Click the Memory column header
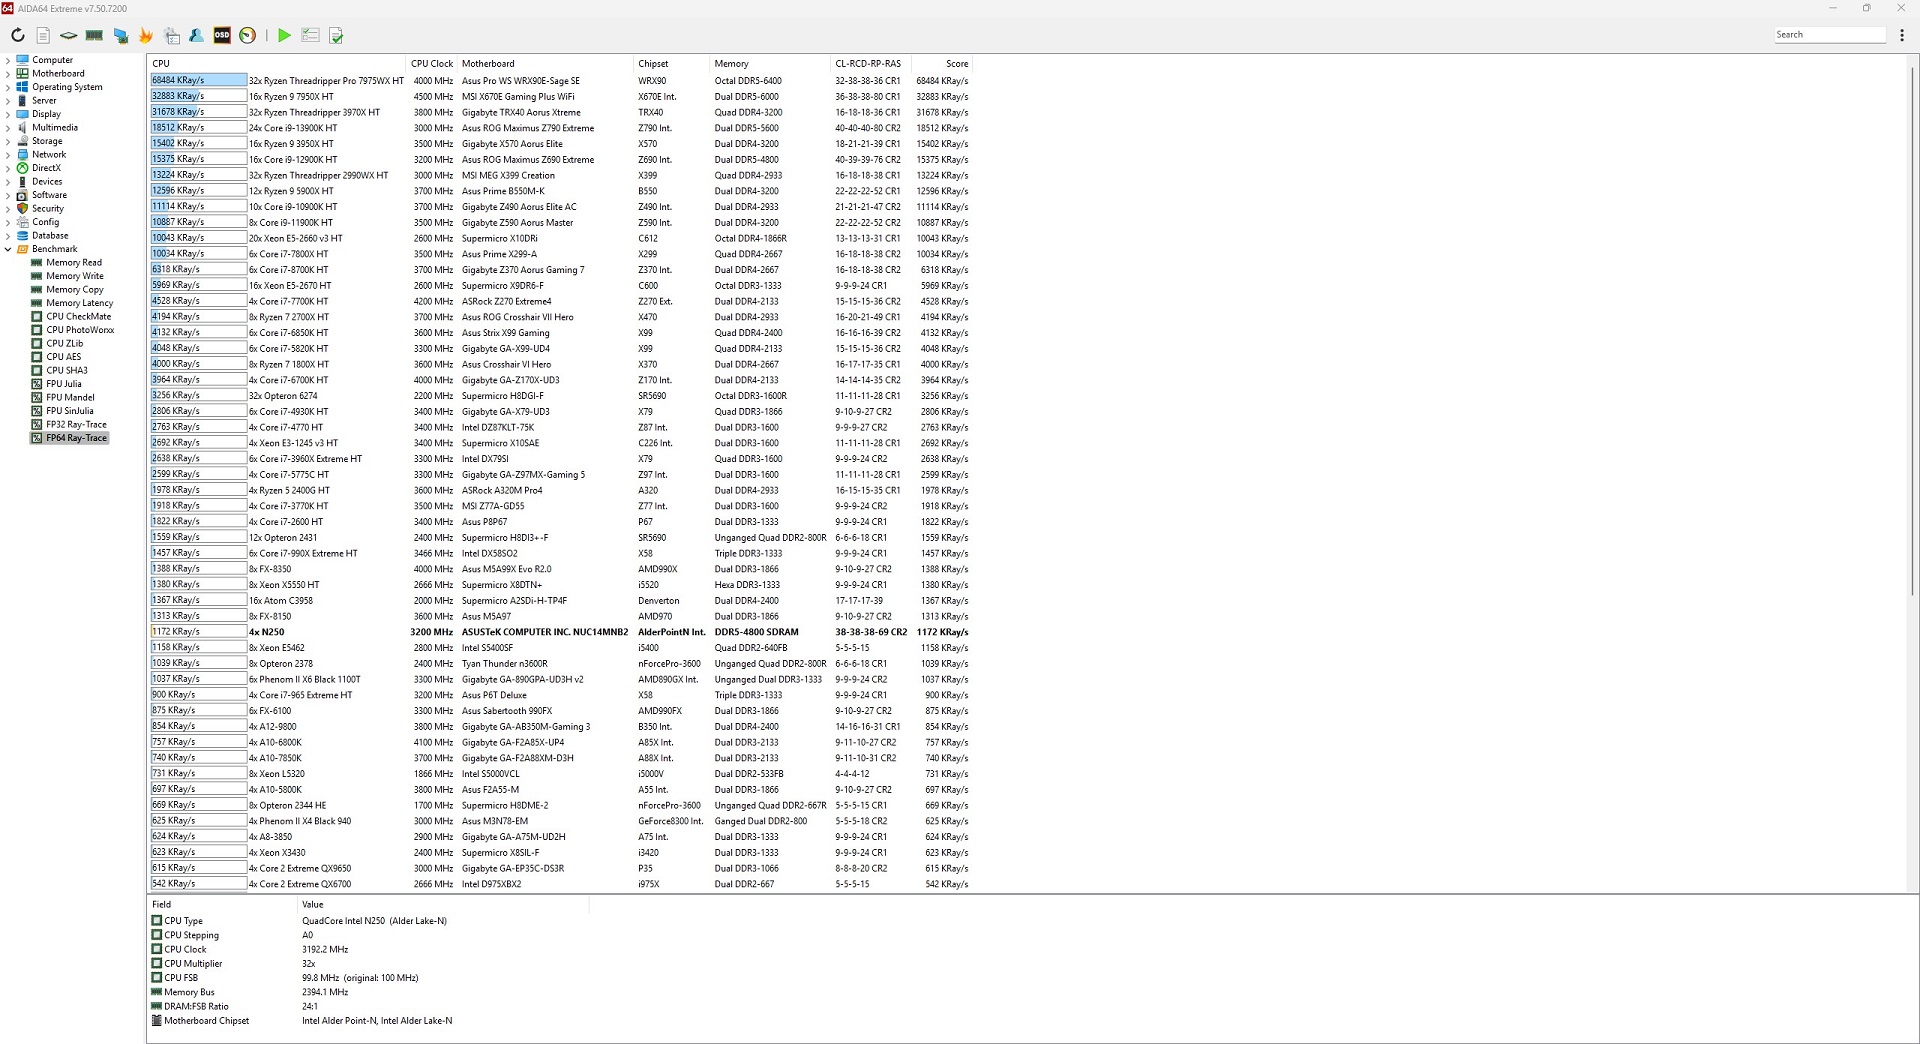Viewport: 1920px width, 1044px height. point(770,63)
